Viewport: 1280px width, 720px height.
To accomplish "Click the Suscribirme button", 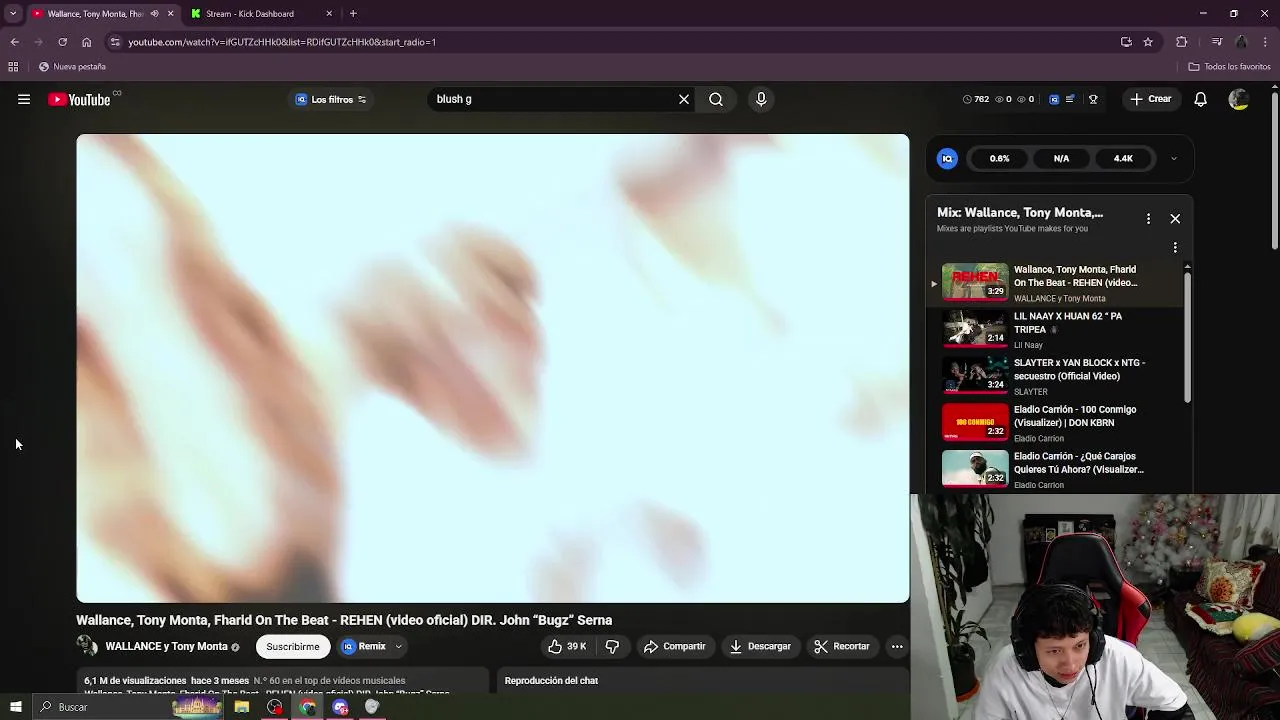I will pyautogui.click(x=293, y=646).
